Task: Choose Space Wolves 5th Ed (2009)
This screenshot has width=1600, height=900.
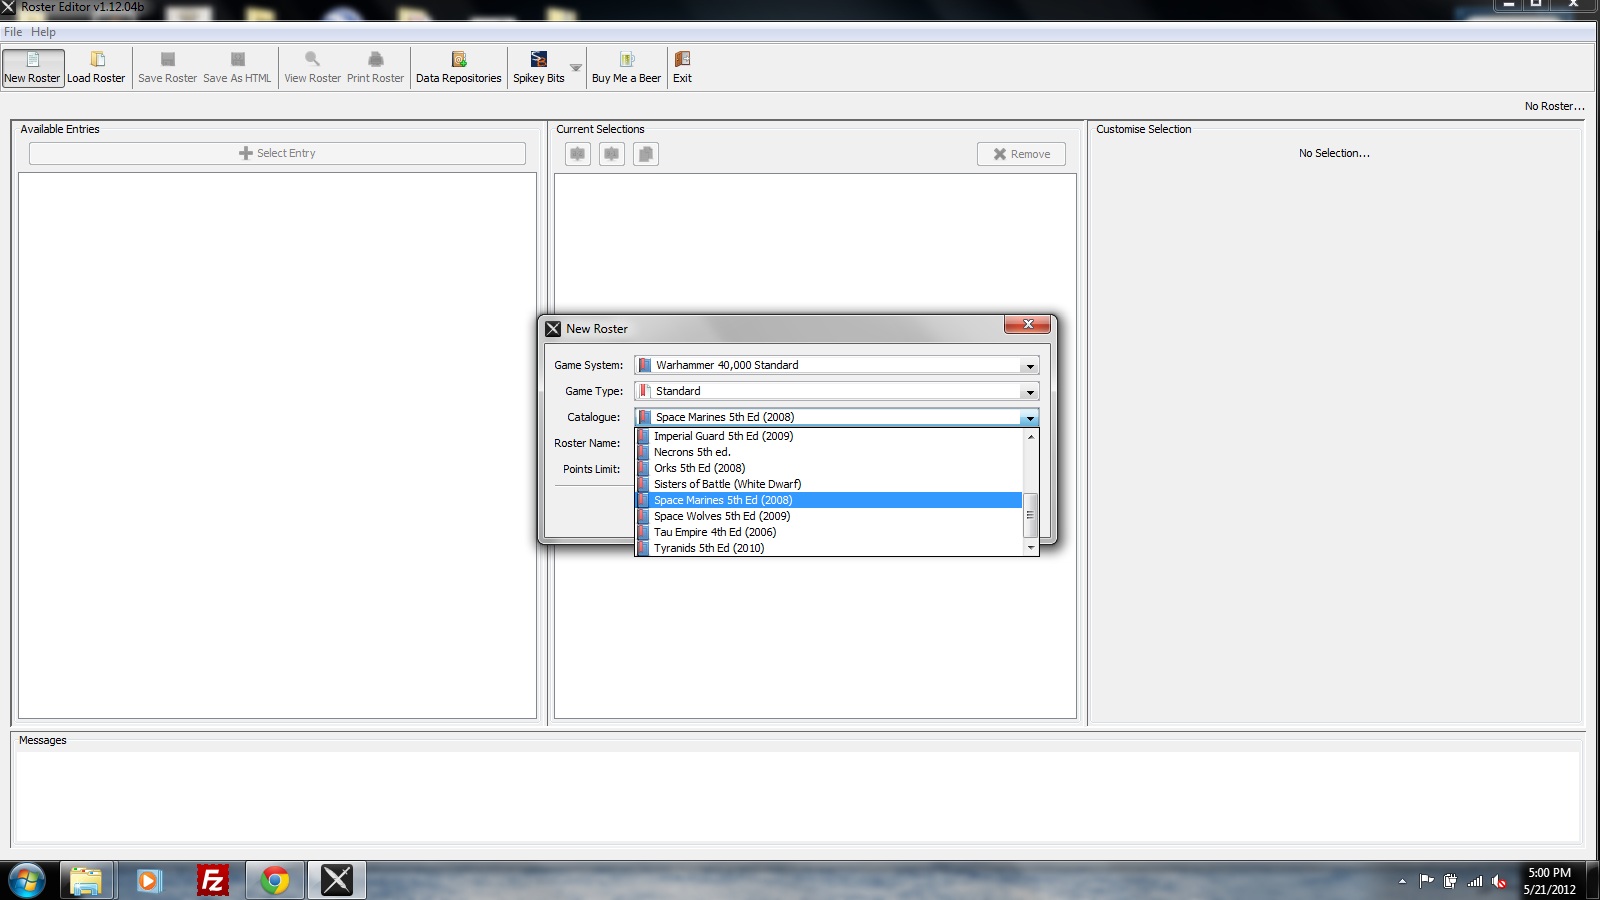Action: [x=829, y=516]
